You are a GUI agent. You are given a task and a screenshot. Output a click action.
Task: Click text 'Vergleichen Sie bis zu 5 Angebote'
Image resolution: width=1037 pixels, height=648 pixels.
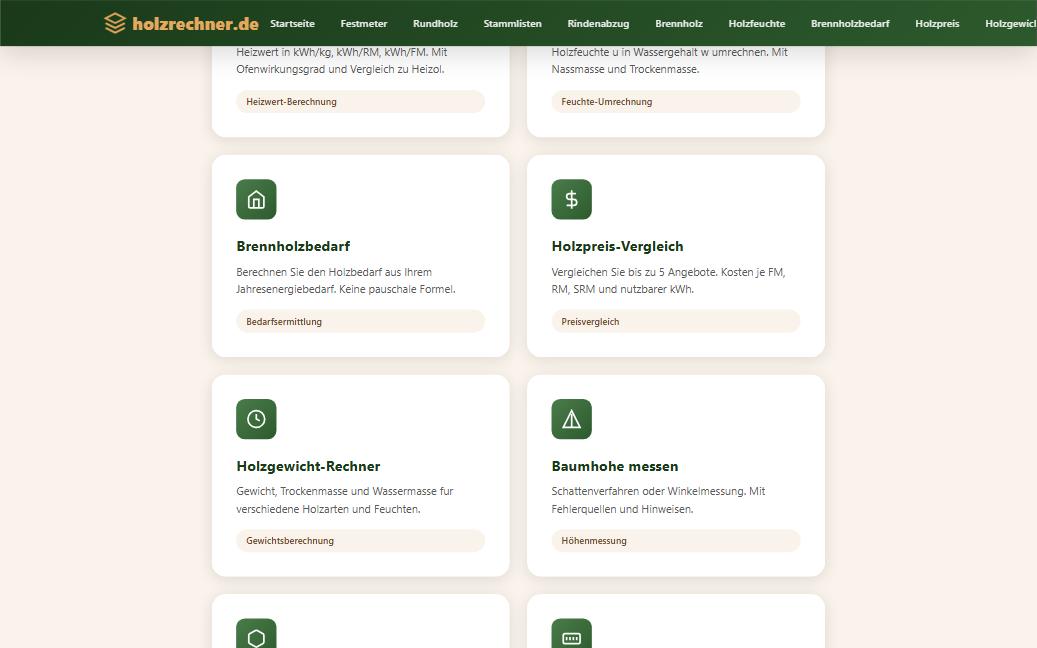click(634, 272)
